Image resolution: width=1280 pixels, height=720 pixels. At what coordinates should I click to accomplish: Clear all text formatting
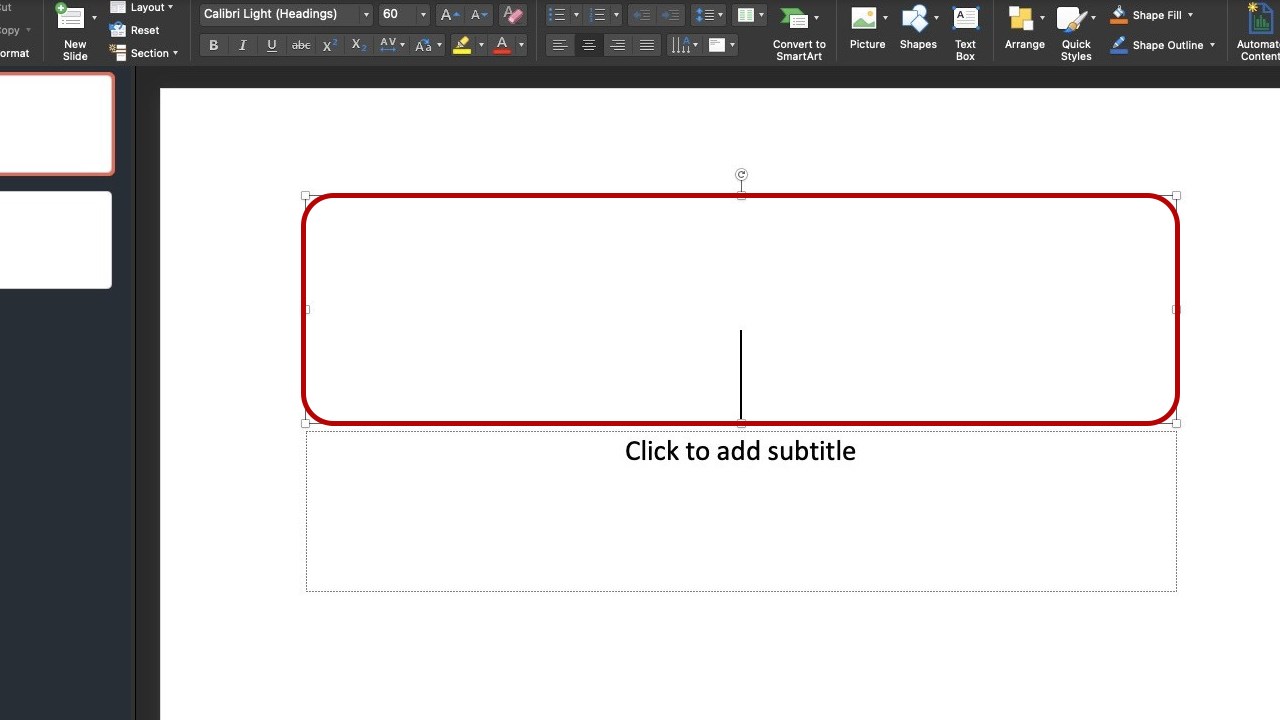[x=512, y=15]
